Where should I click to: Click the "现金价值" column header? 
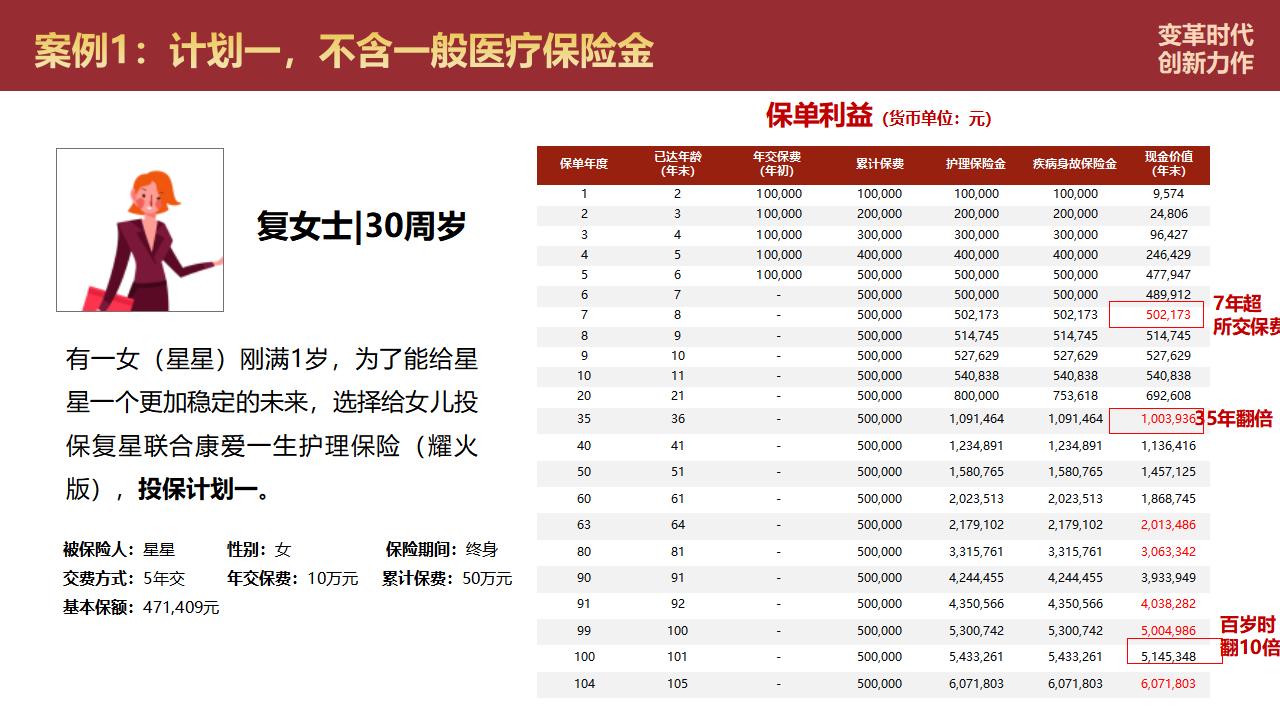(1168, 164)
